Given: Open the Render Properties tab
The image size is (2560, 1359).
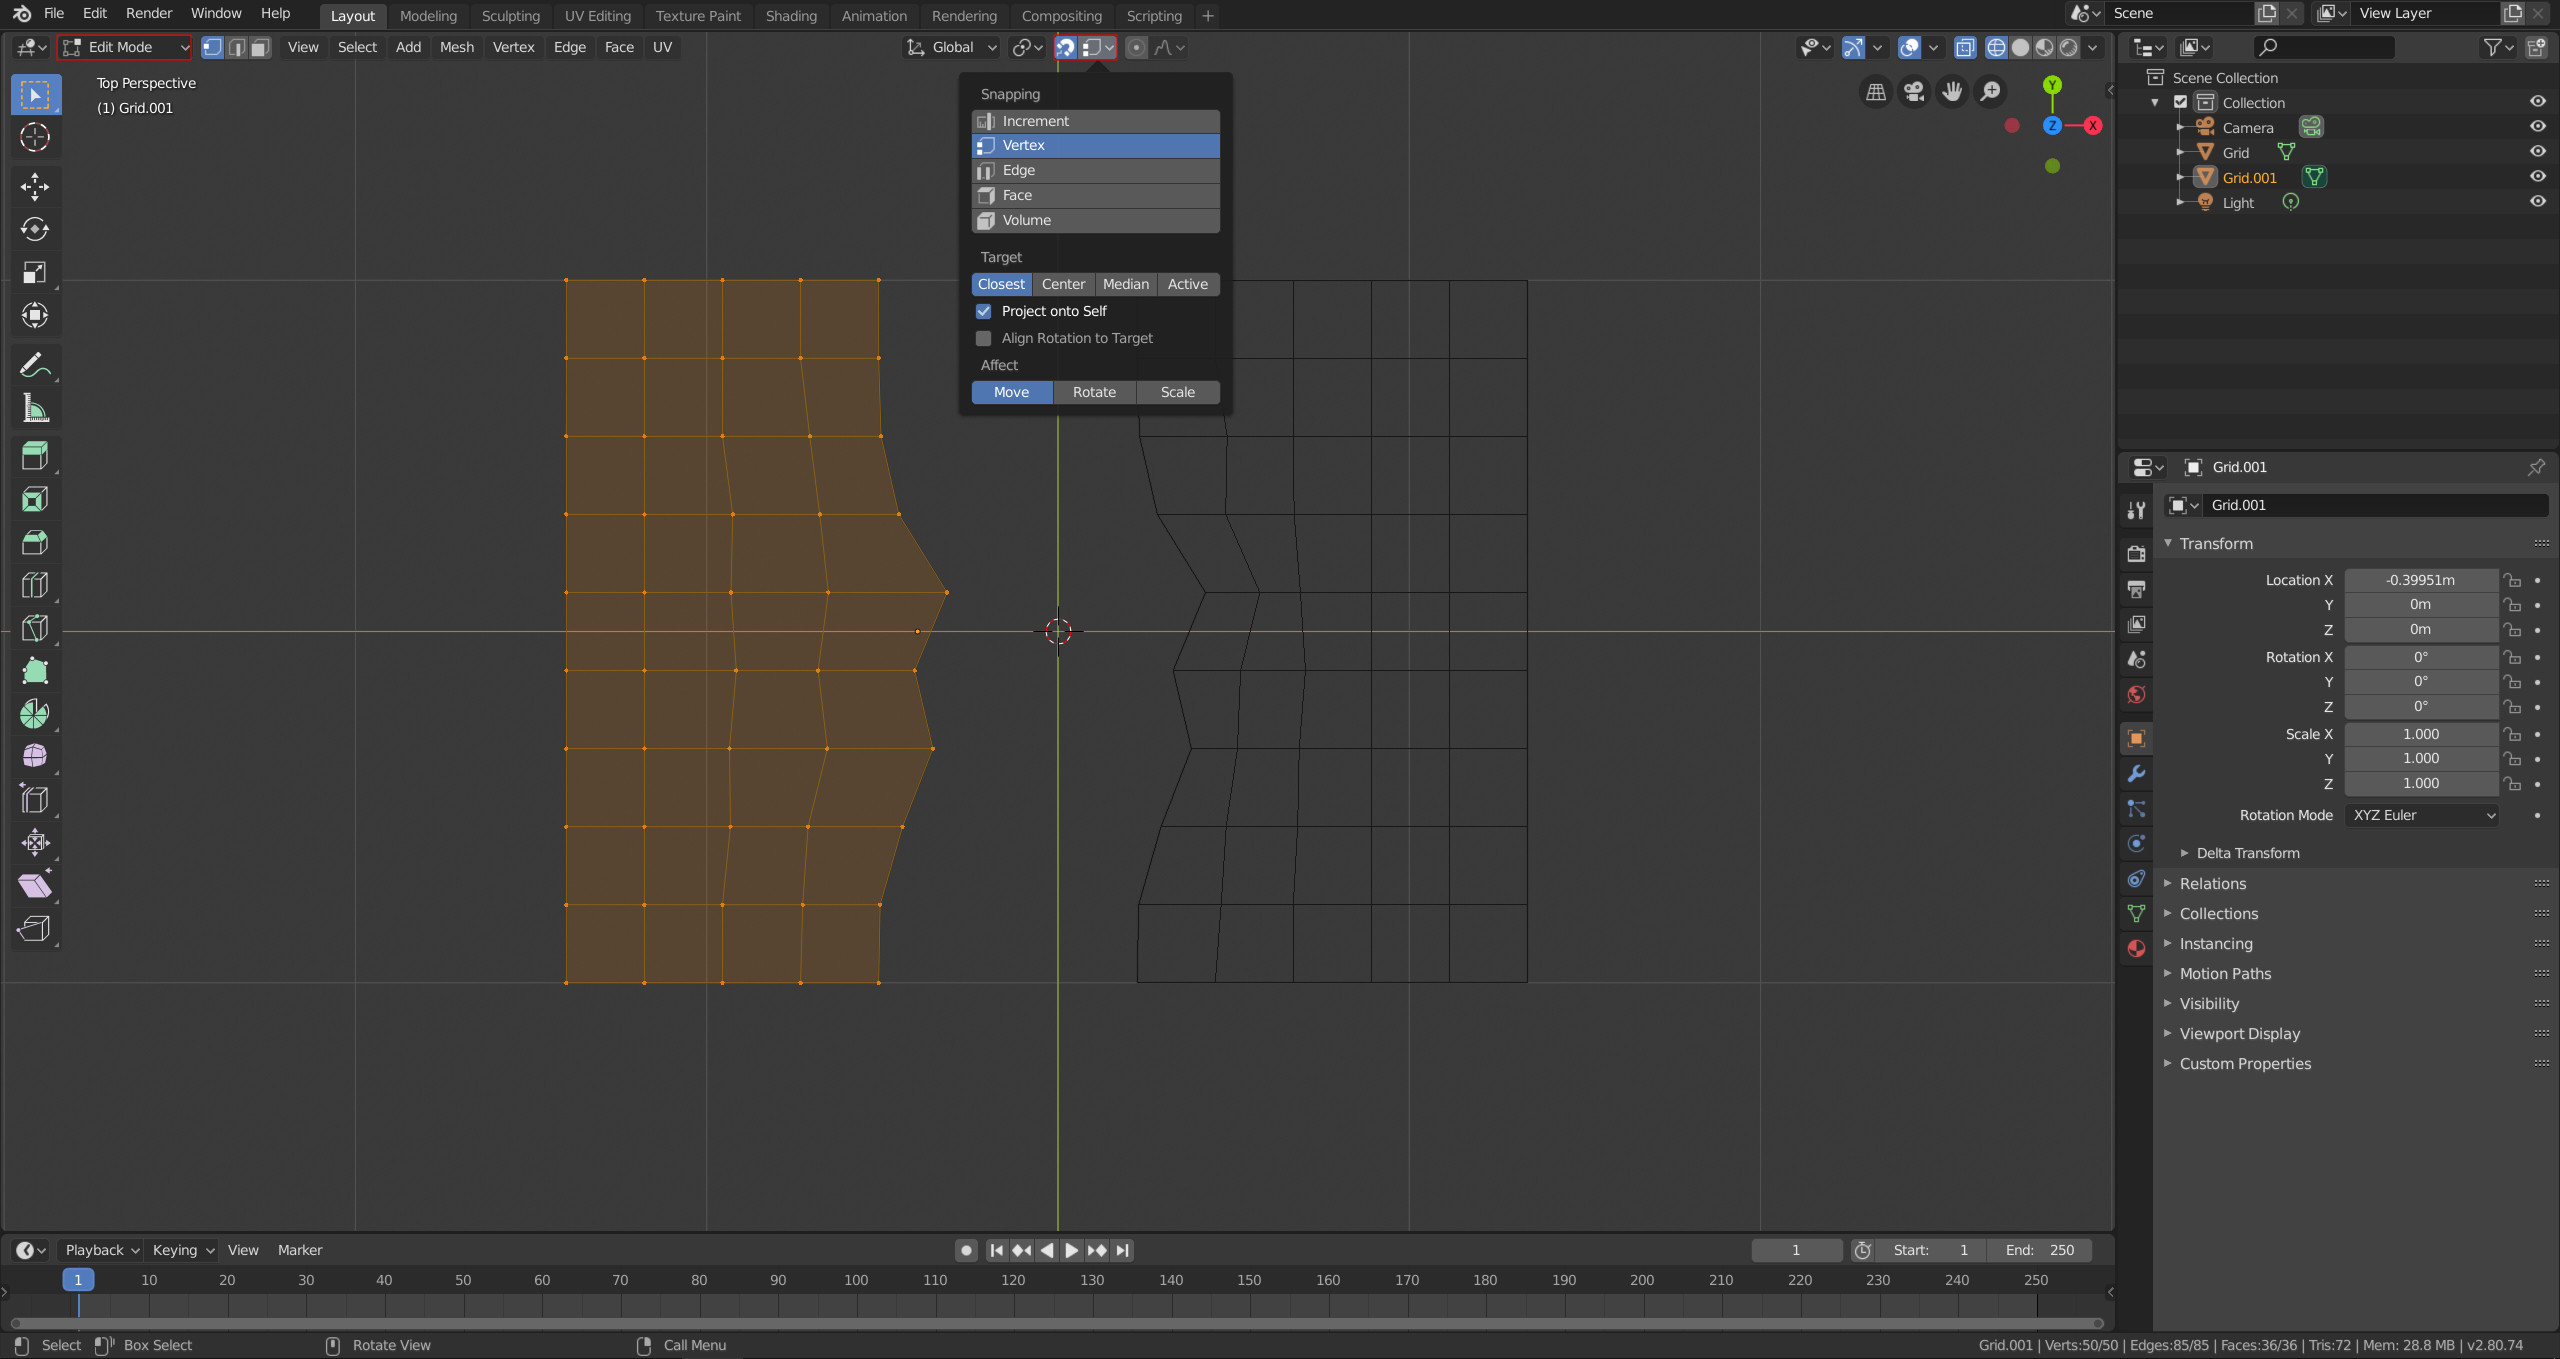Looking at the screenshot, I should [x=2136, y=553].
